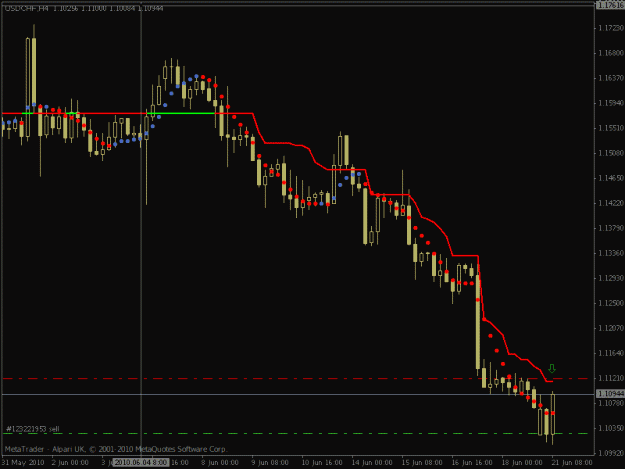
Task: Click the 1.10780 price axis label
Action: click(611, 403)
